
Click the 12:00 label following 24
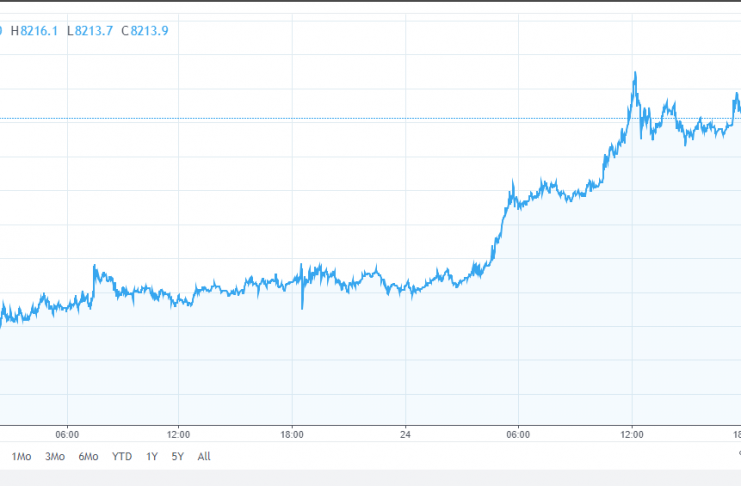pyautogui.click(x=632, y=435)
